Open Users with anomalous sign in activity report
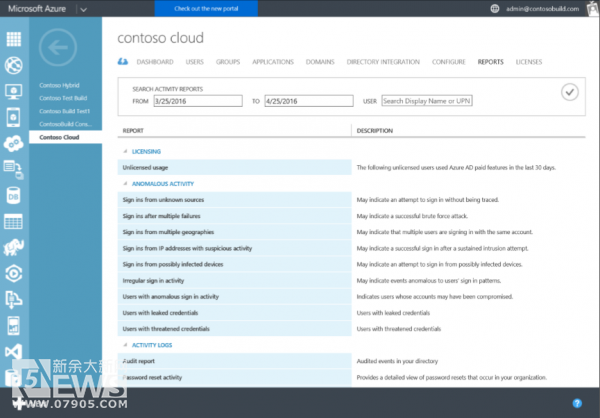The height and width of the screenshot is (418, 600). tap(234, 297)
